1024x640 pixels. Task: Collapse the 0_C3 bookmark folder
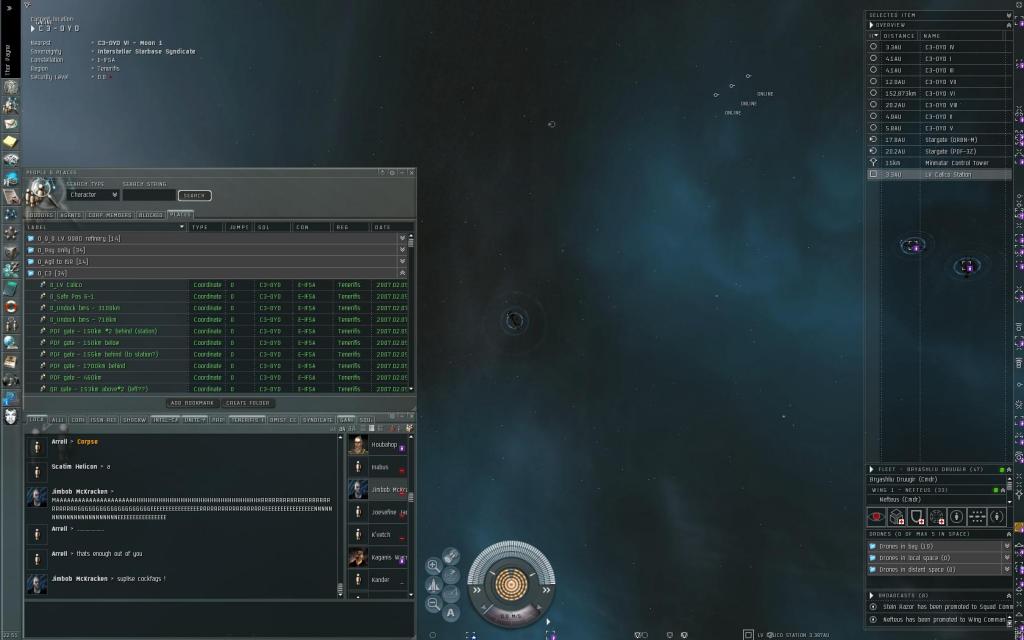point(403,273)
